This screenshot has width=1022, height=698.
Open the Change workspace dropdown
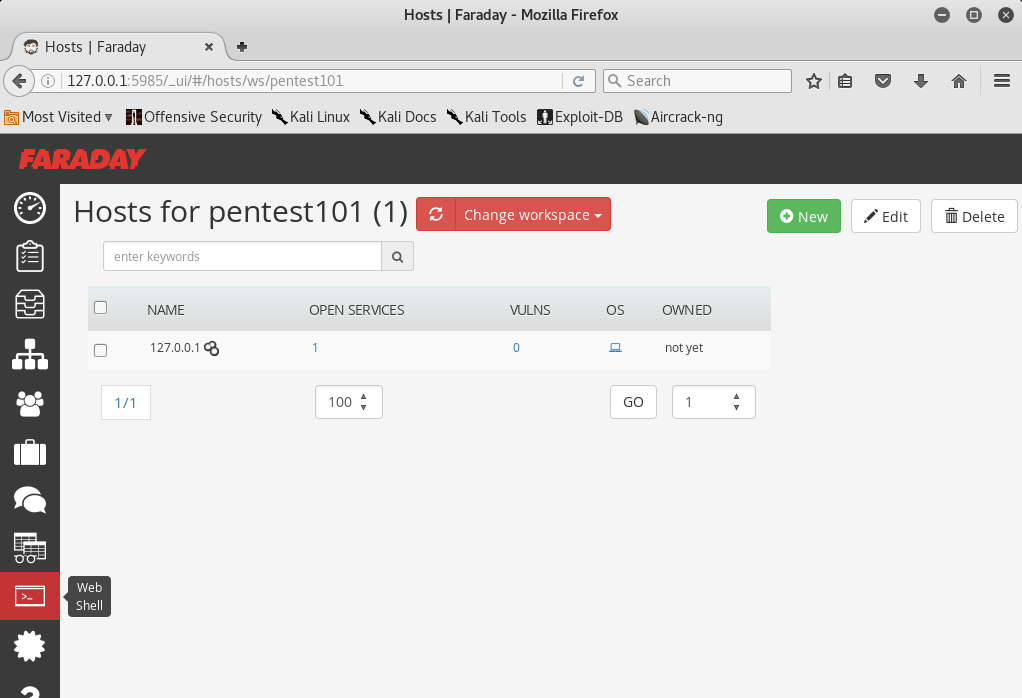click(x=533, y=214)
